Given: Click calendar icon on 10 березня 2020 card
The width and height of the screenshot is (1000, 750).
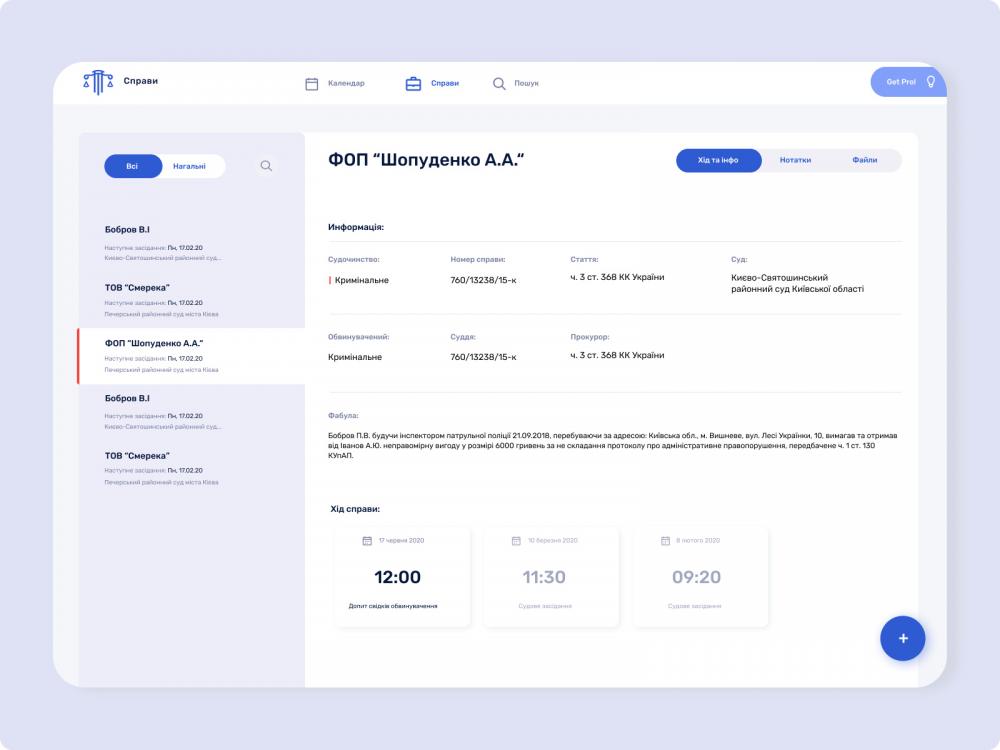Looking at the screenshot, I should [x=516, y=541].
